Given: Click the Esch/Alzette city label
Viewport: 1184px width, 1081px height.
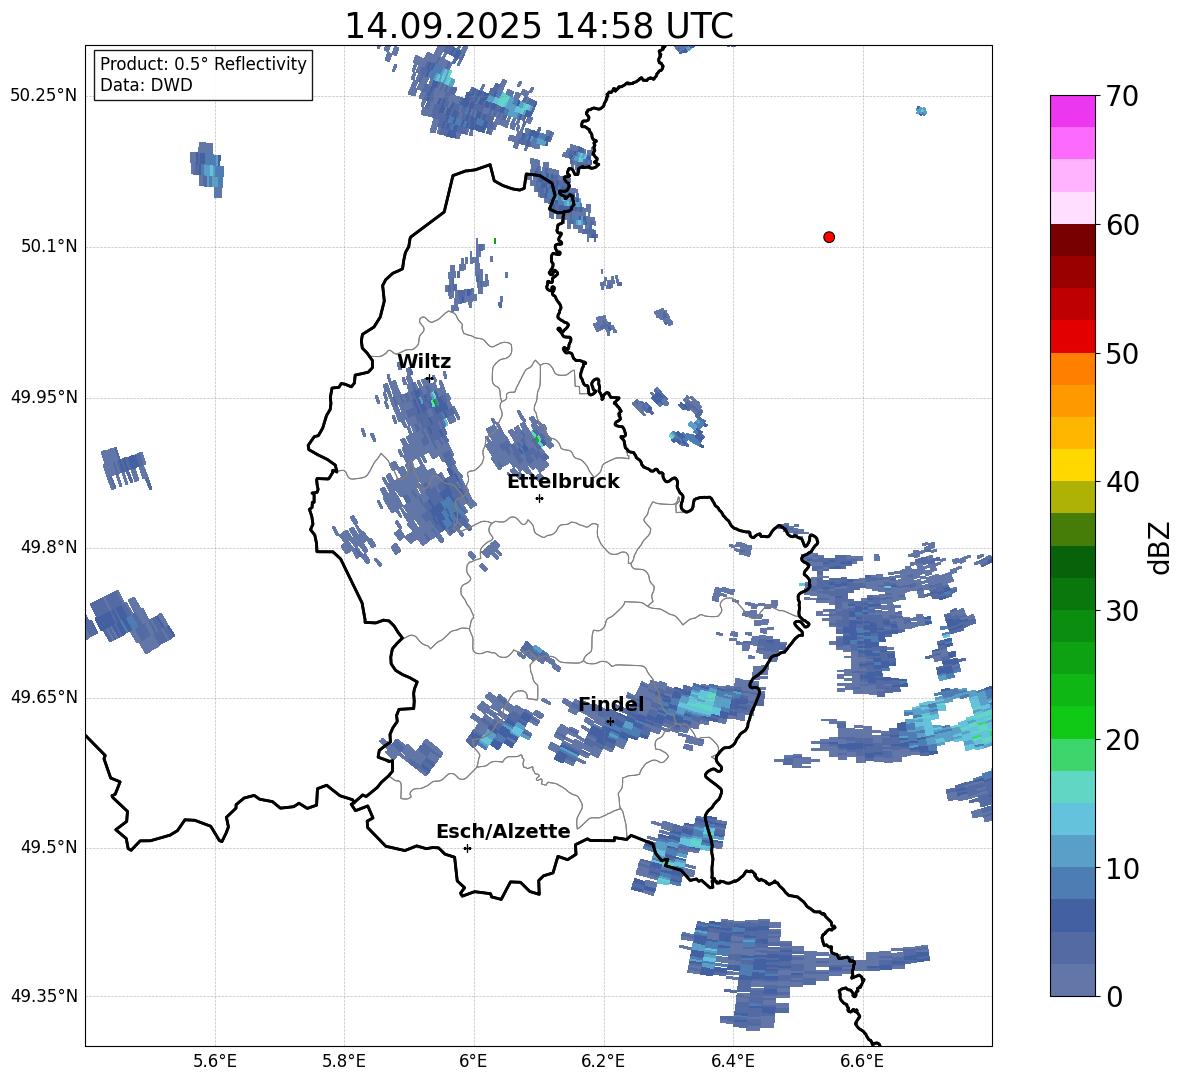Looking at the screenshot, I should (x=503, y=832).
